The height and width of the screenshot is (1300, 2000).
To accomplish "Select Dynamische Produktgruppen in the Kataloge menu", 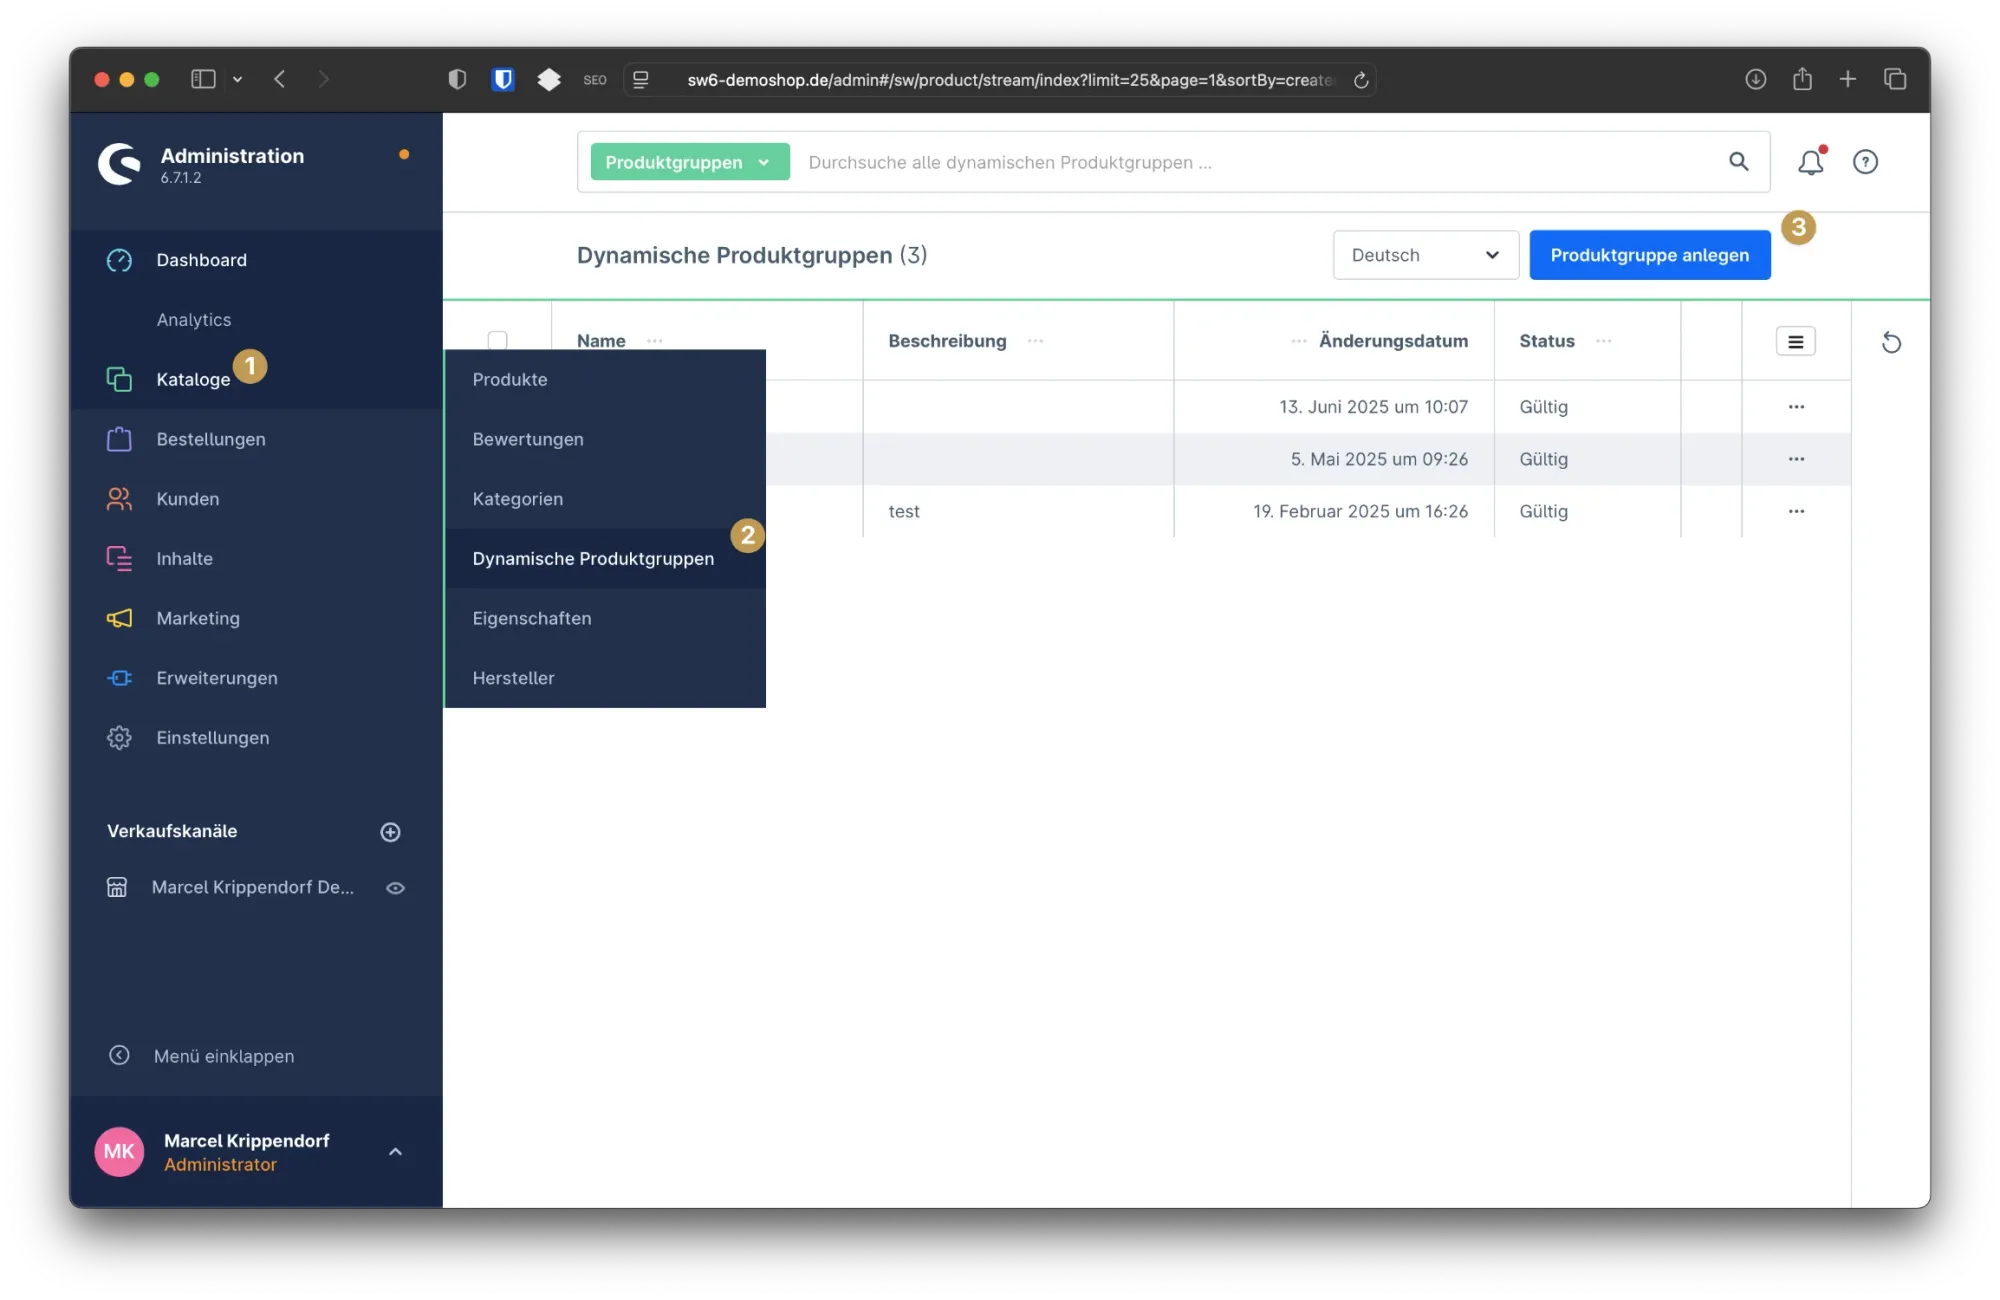I will pyautogui.click(x=593, y=558).
